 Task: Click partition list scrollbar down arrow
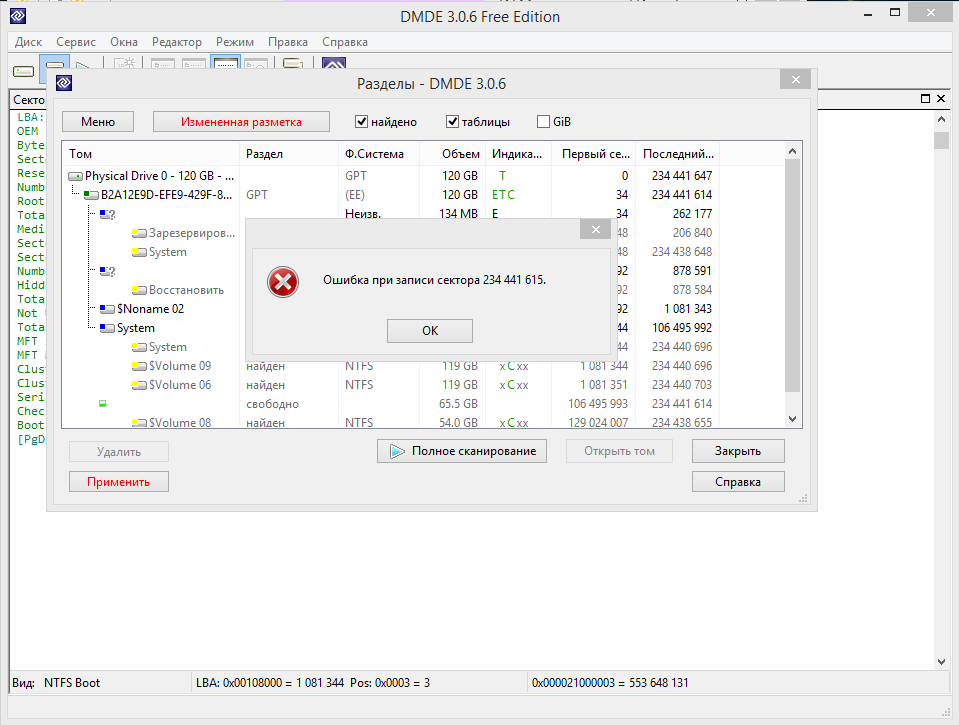click(x=793, y=419)
